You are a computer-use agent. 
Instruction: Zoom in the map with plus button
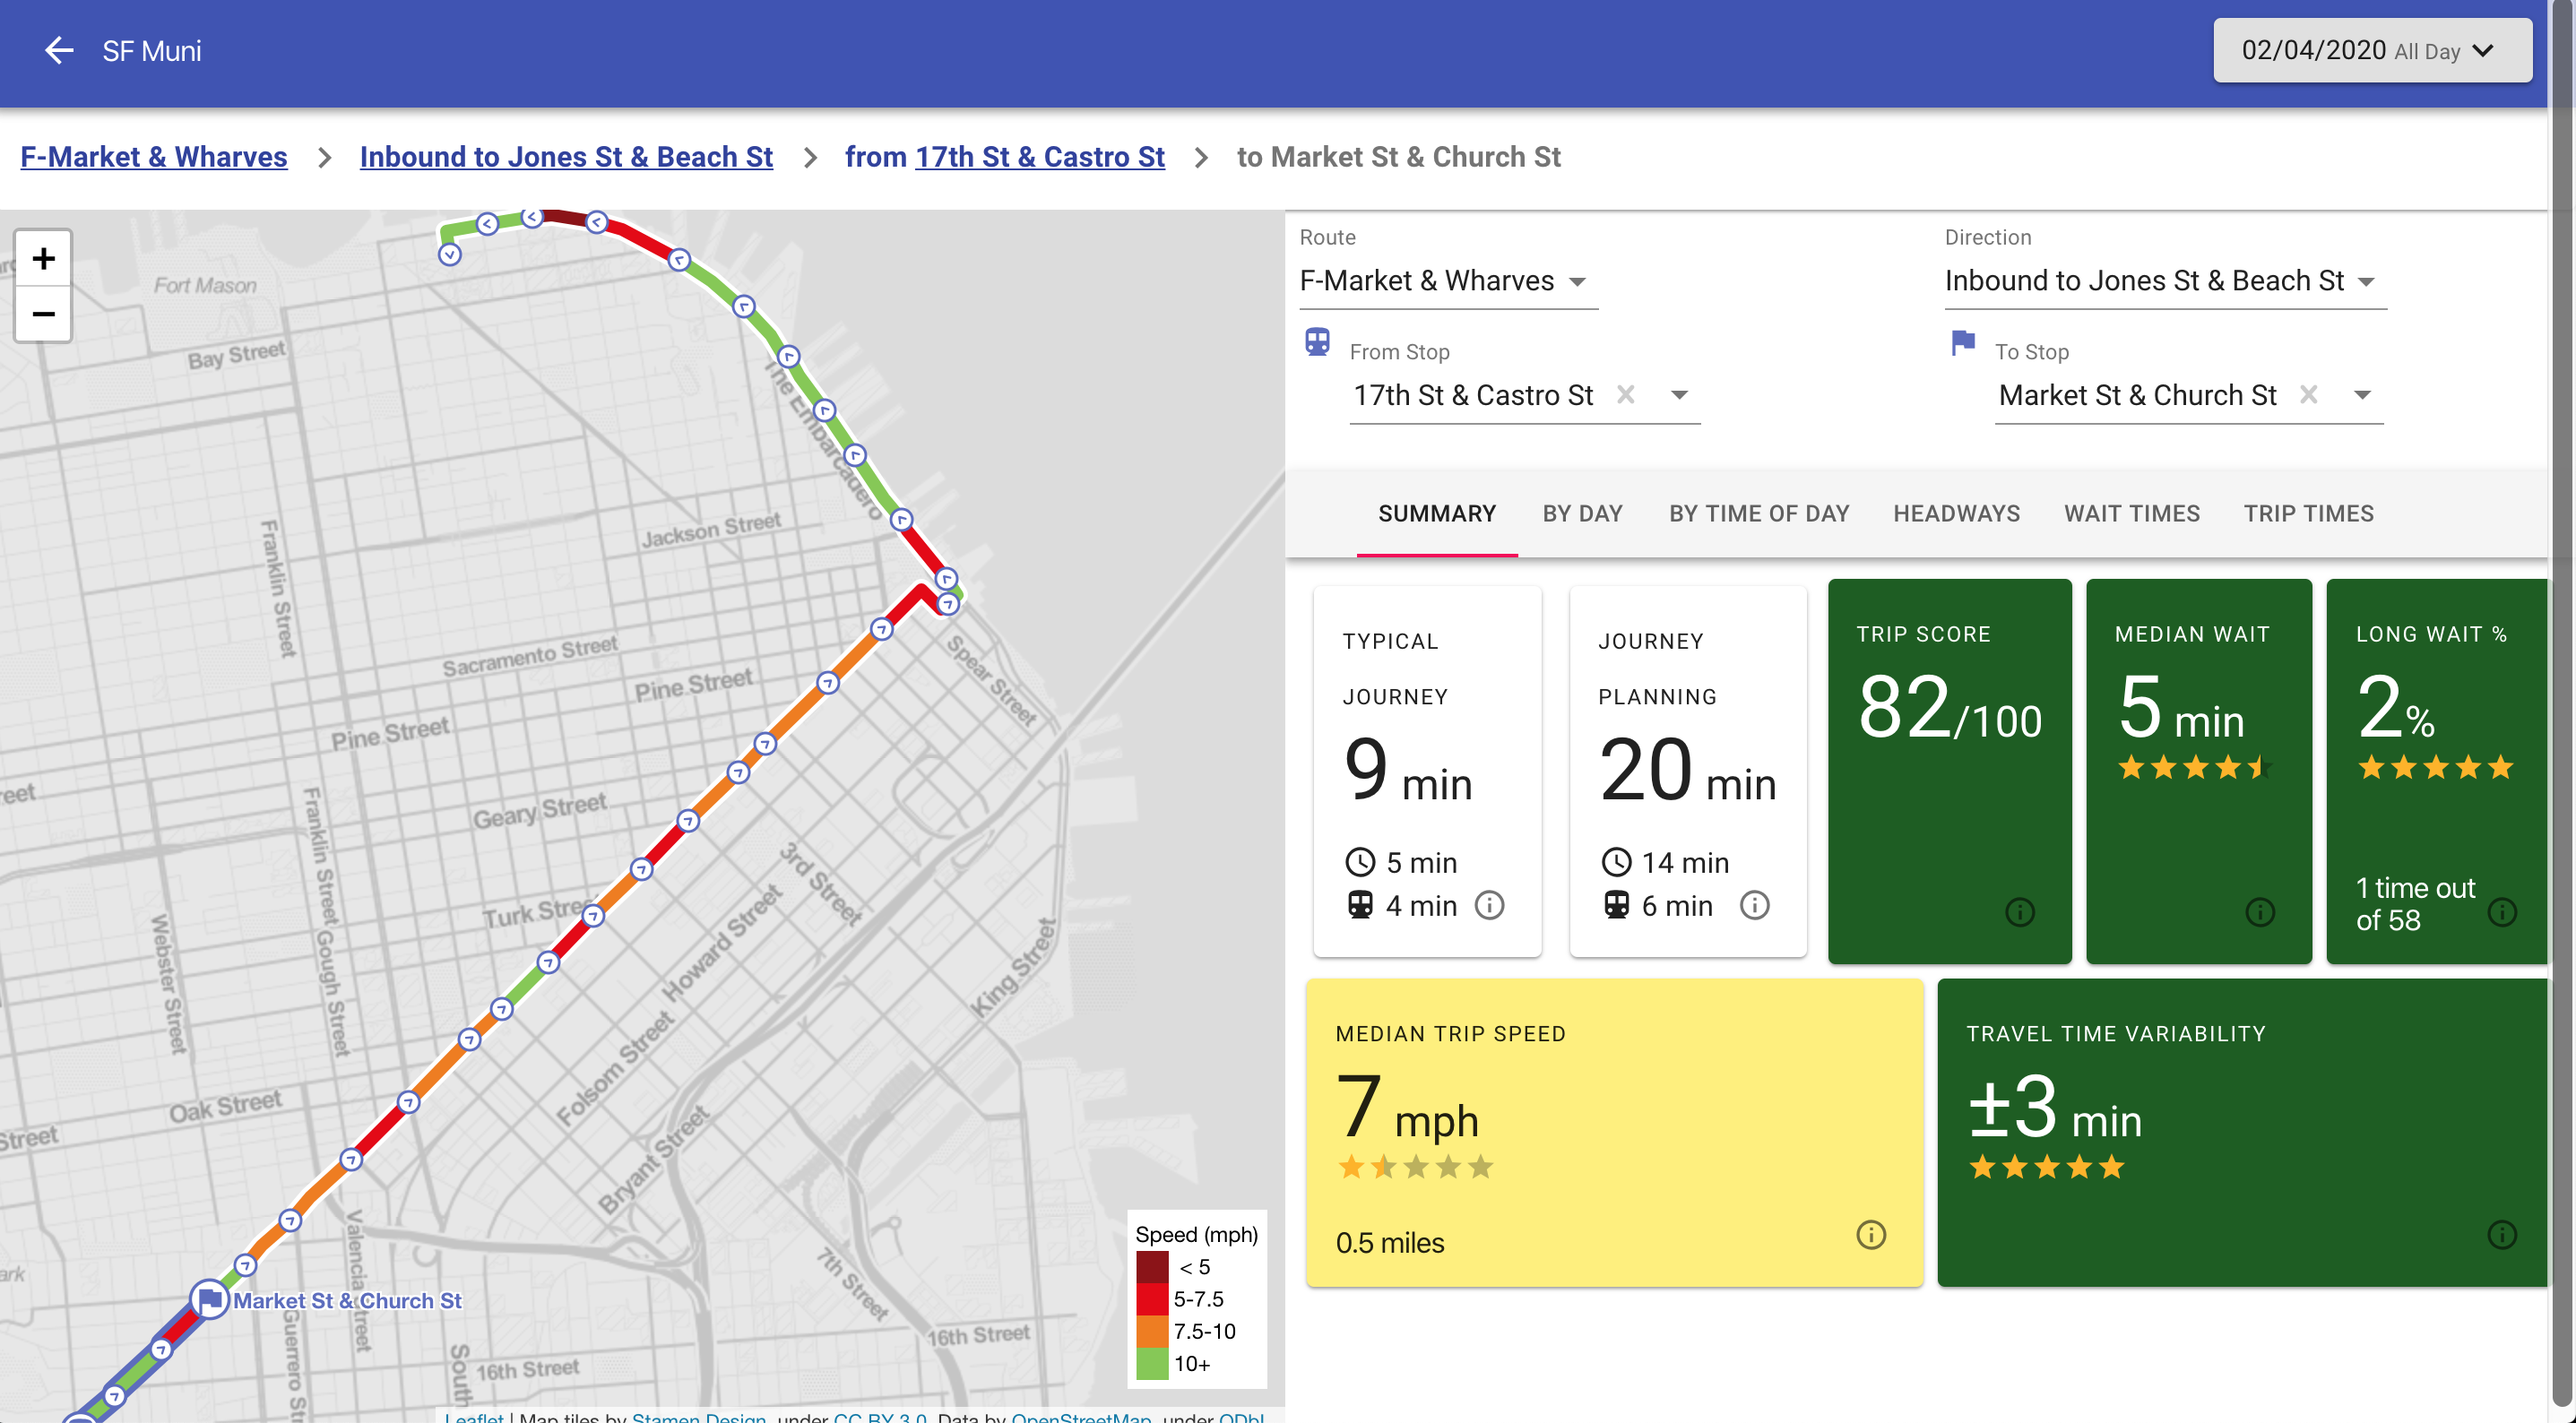(43, 259)
